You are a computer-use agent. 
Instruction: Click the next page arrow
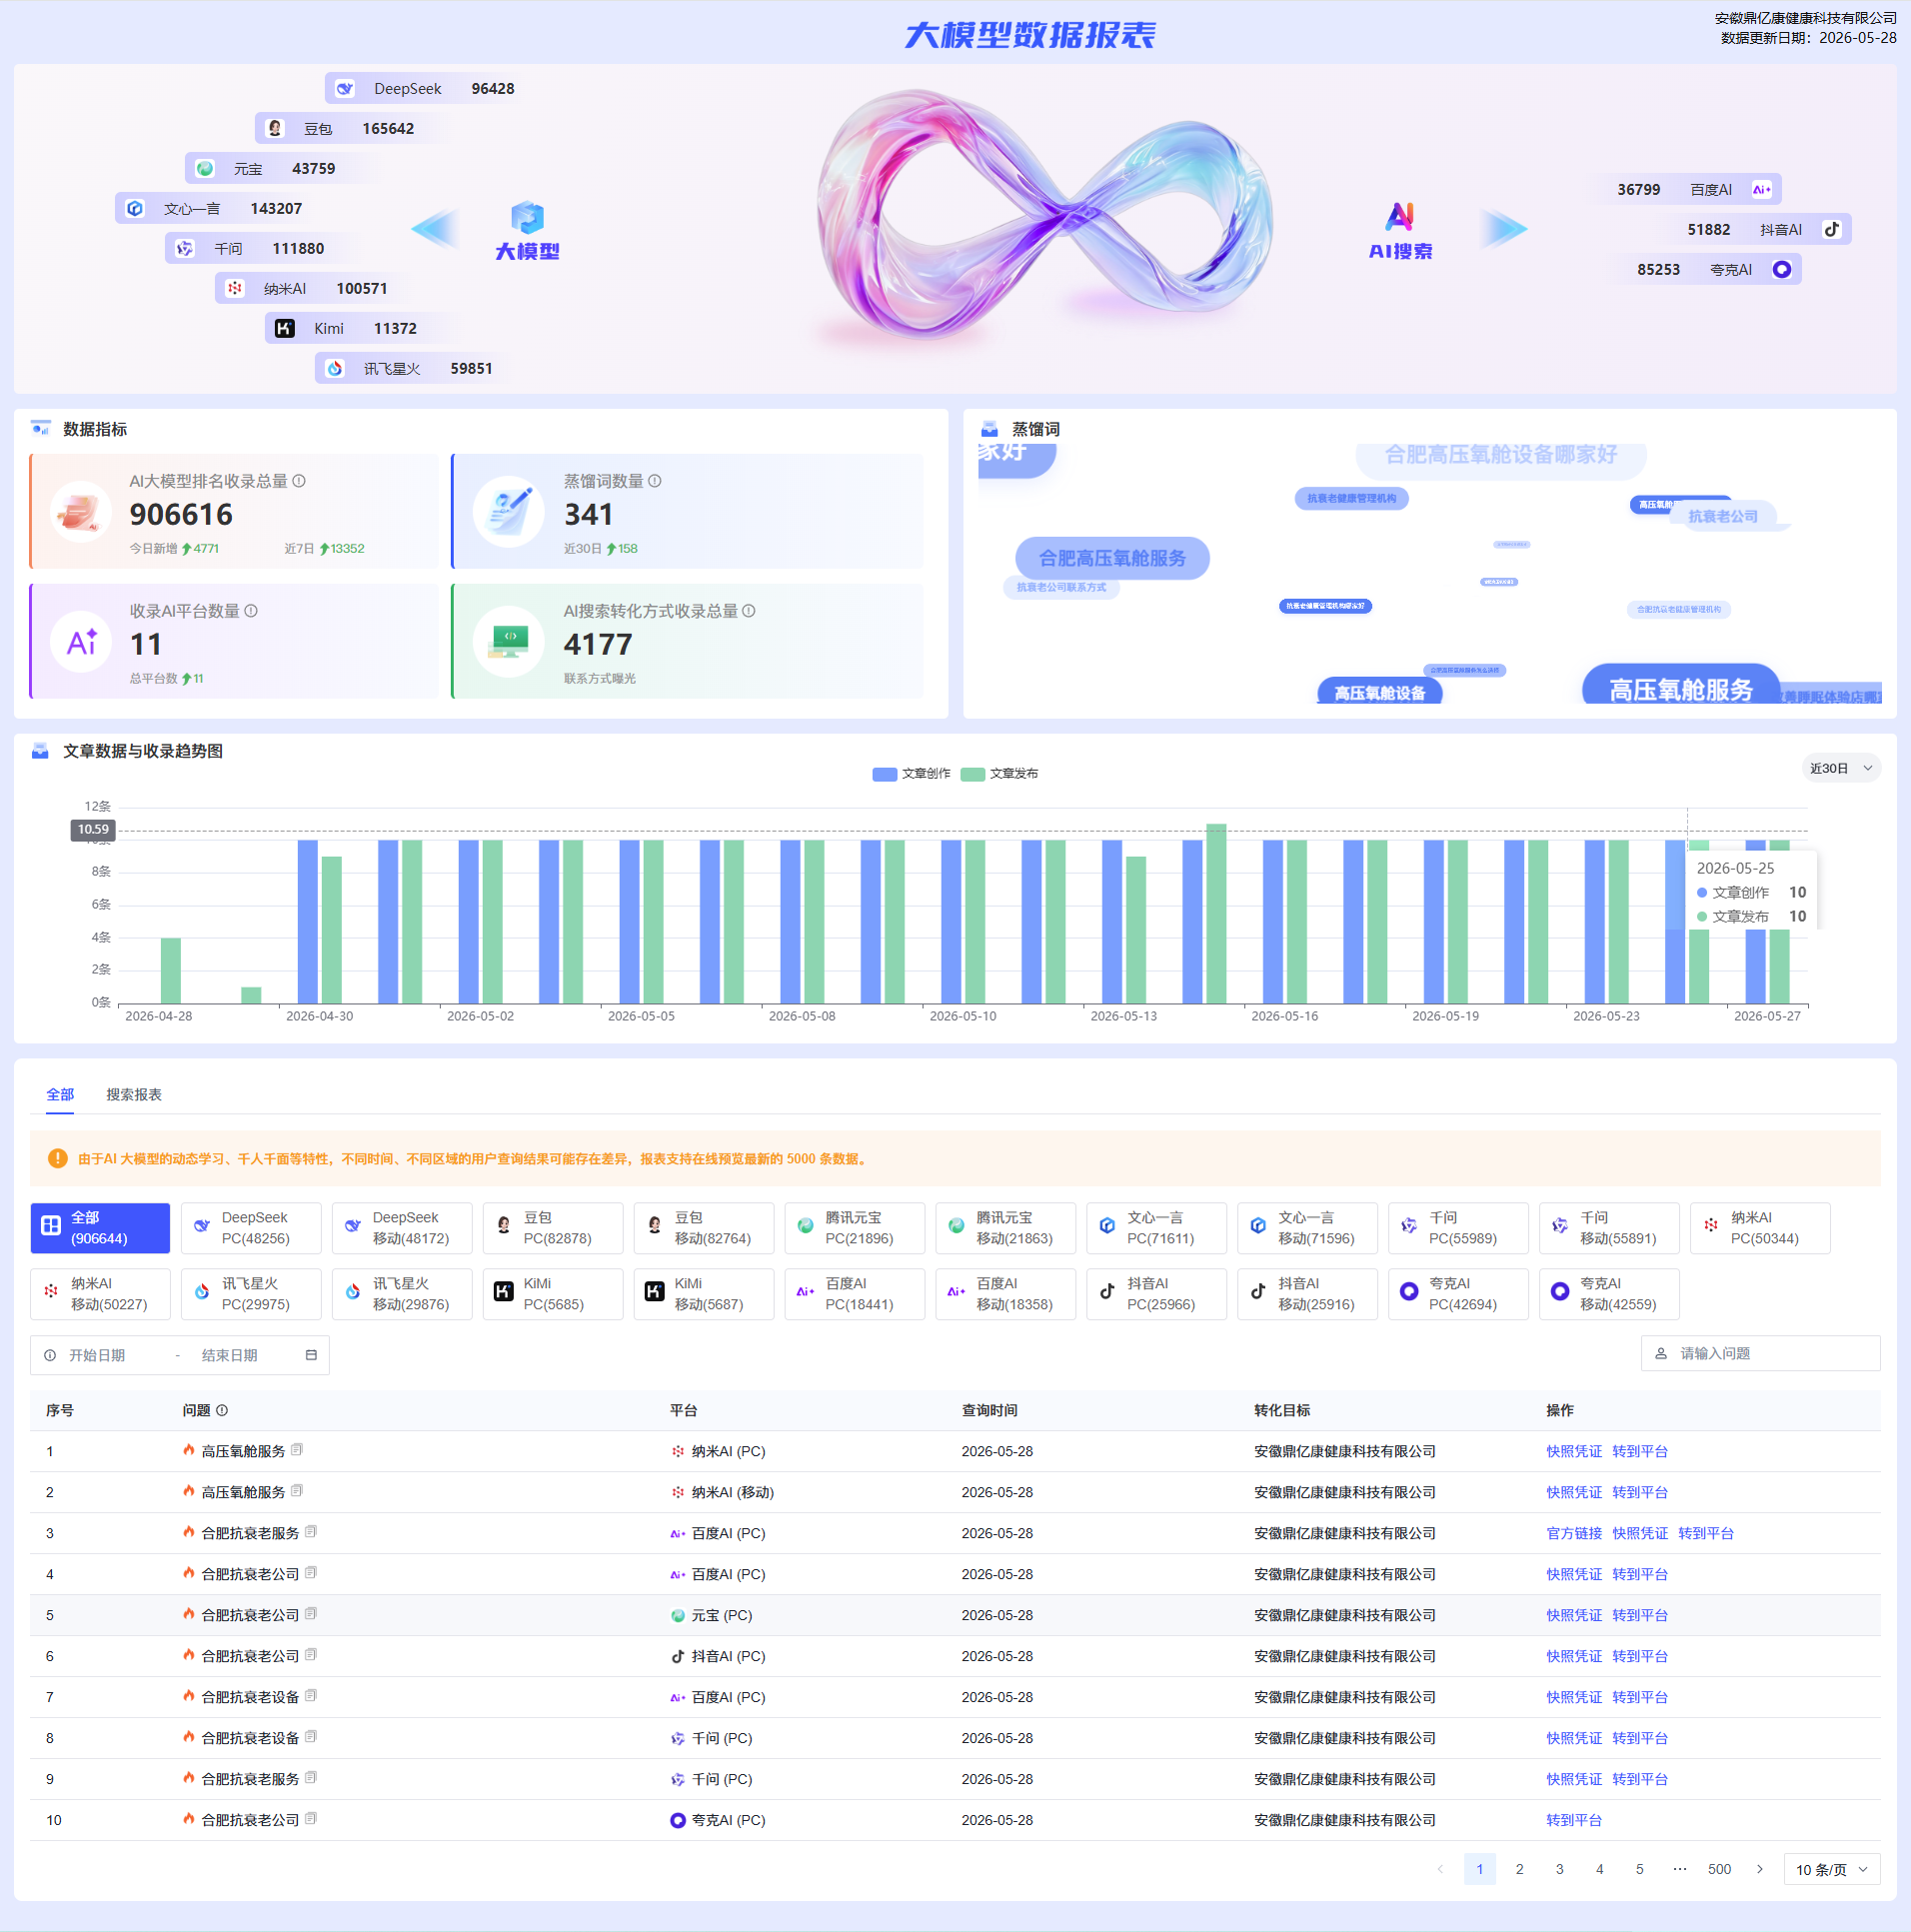[1760, 1869]
